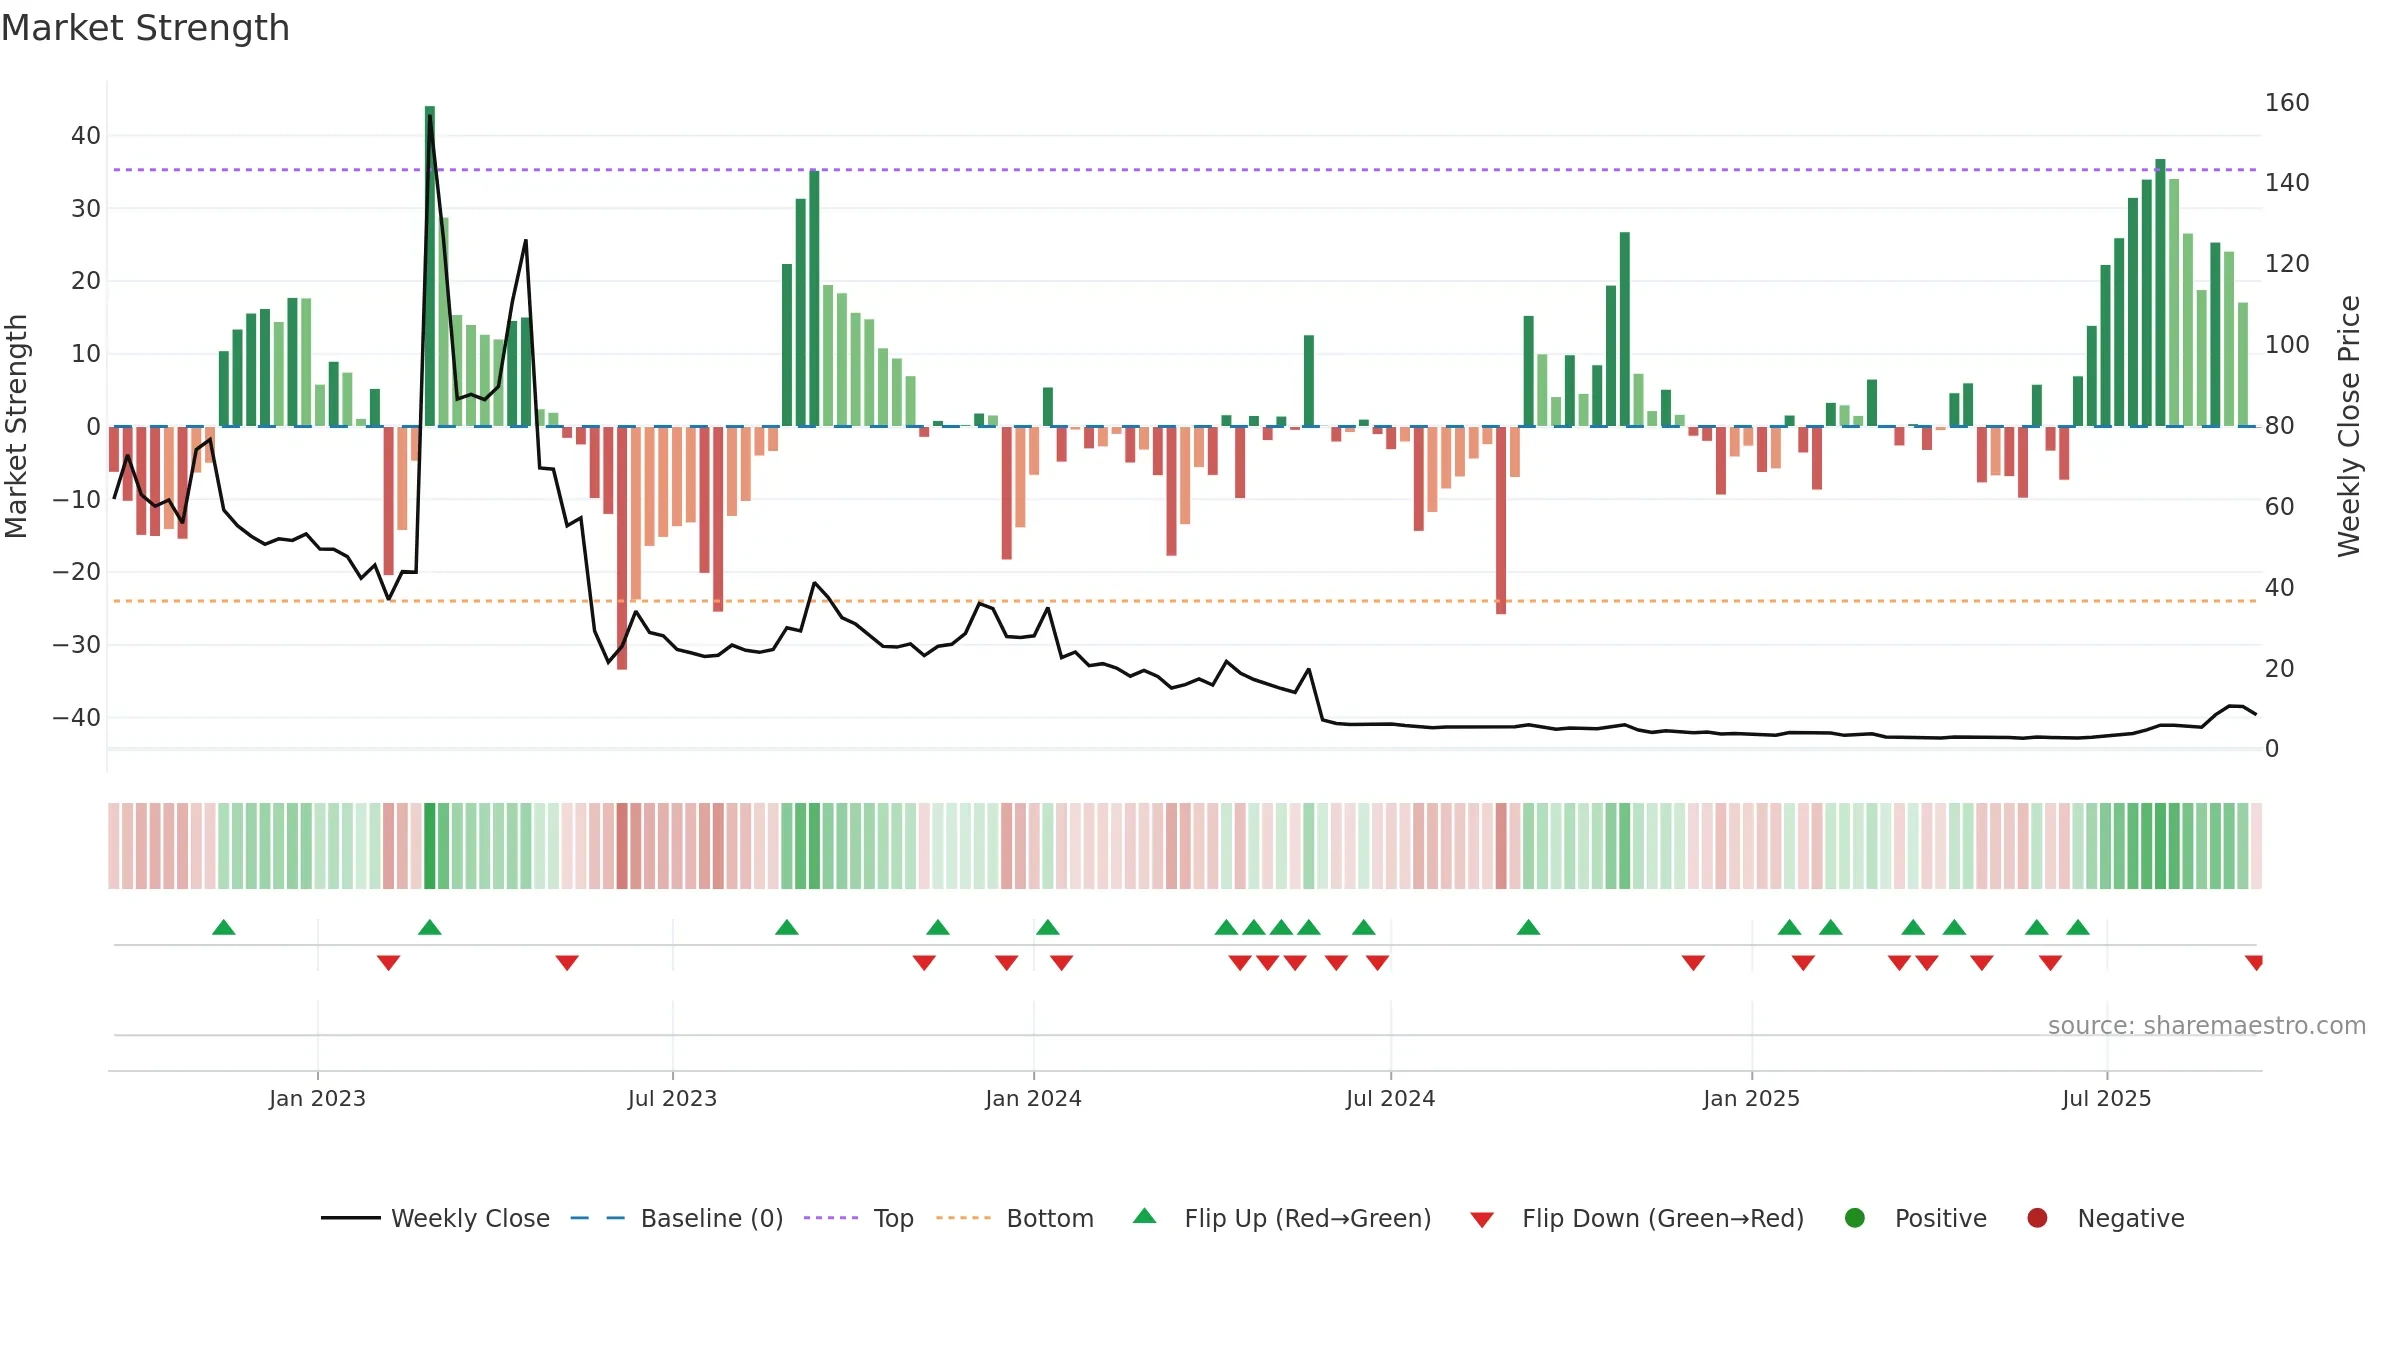The image size is (2400, 1350).
Task: Toggle the Weekly Close legend entry
Action: click(x=435, y=1218)
